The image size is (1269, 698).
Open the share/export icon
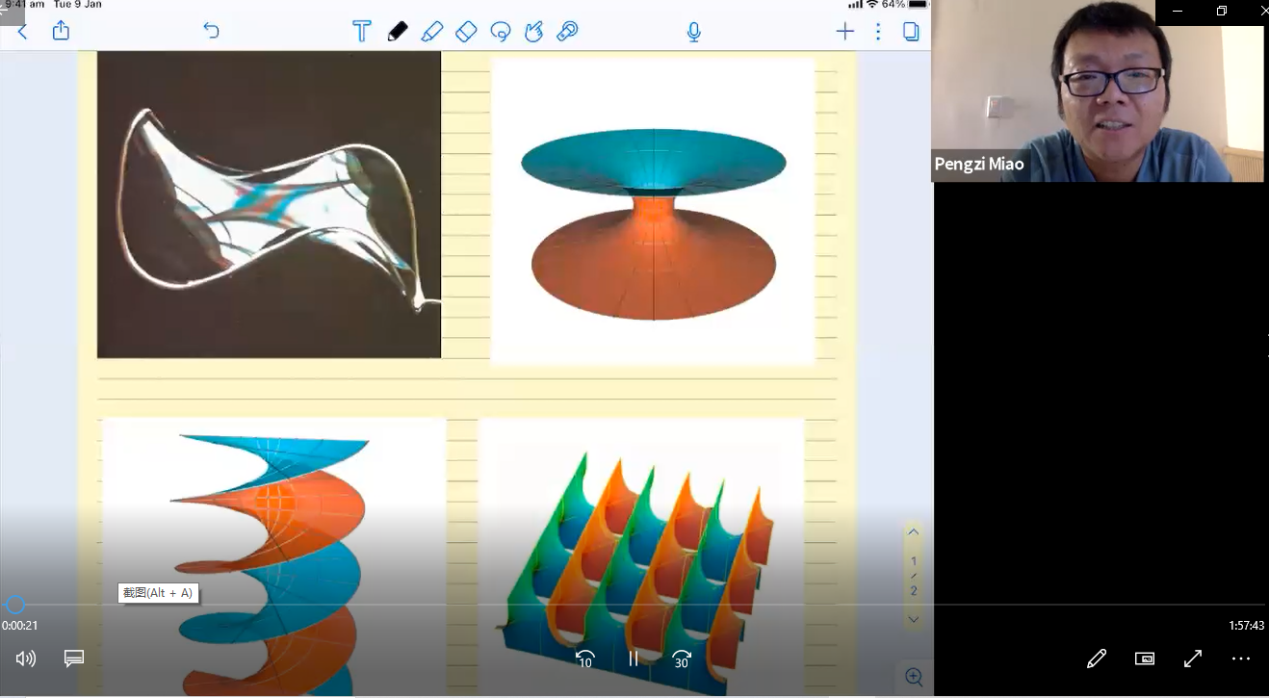(61, 30)
